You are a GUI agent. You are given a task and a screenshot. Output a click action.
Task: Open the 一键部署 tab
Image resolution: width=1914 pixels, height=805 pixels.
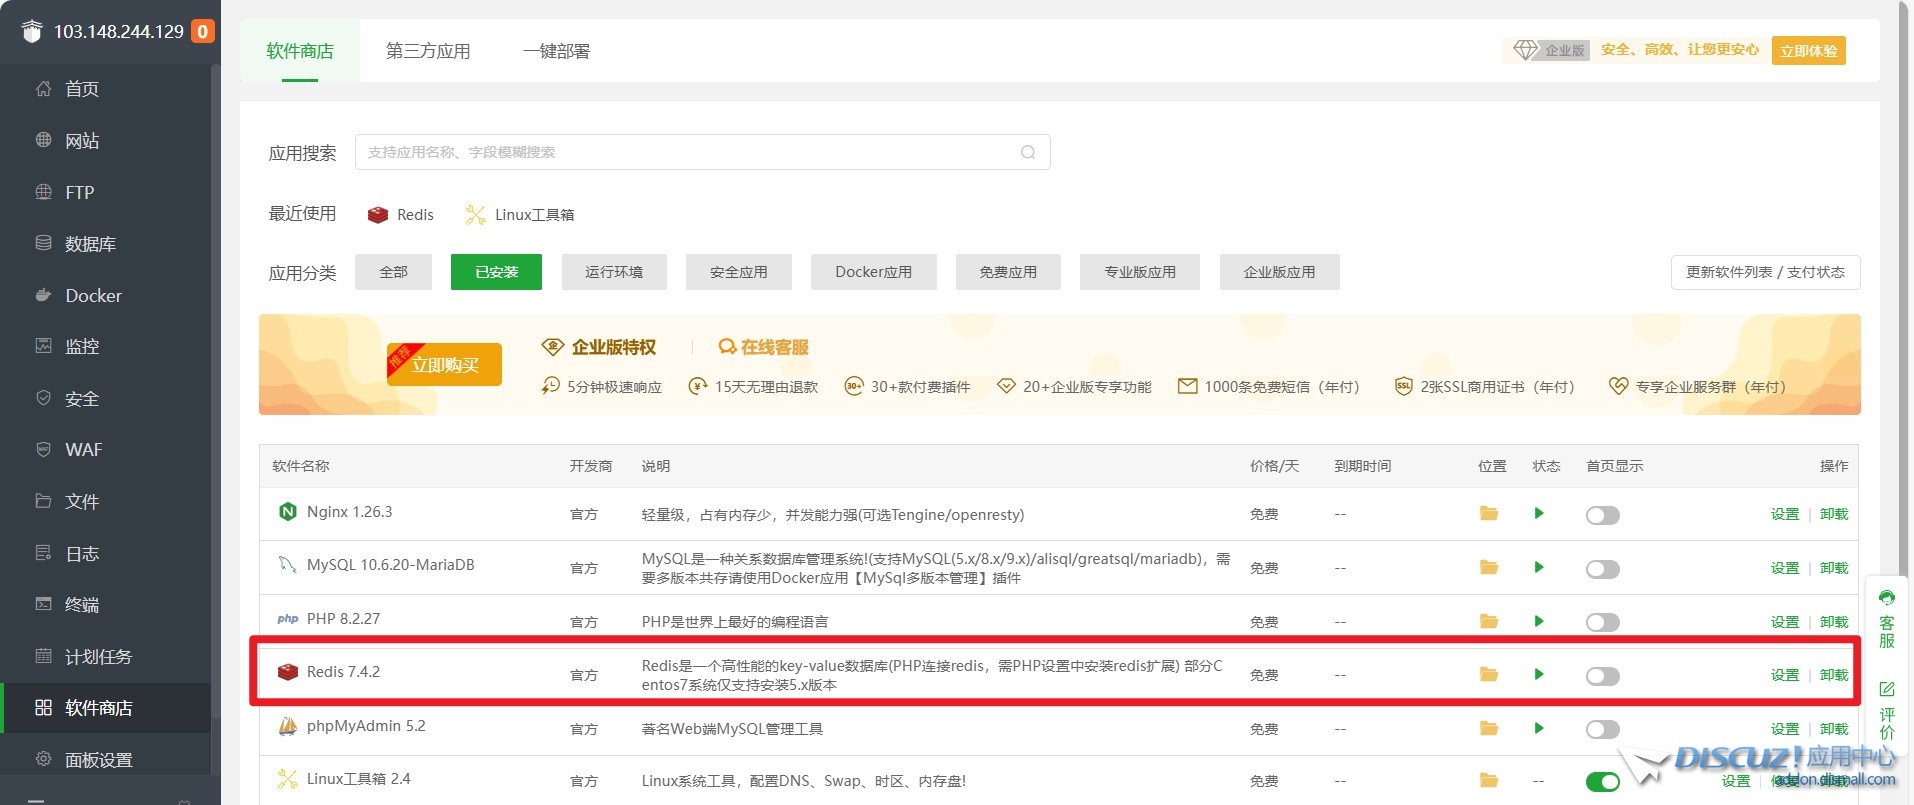click(556, 51)
